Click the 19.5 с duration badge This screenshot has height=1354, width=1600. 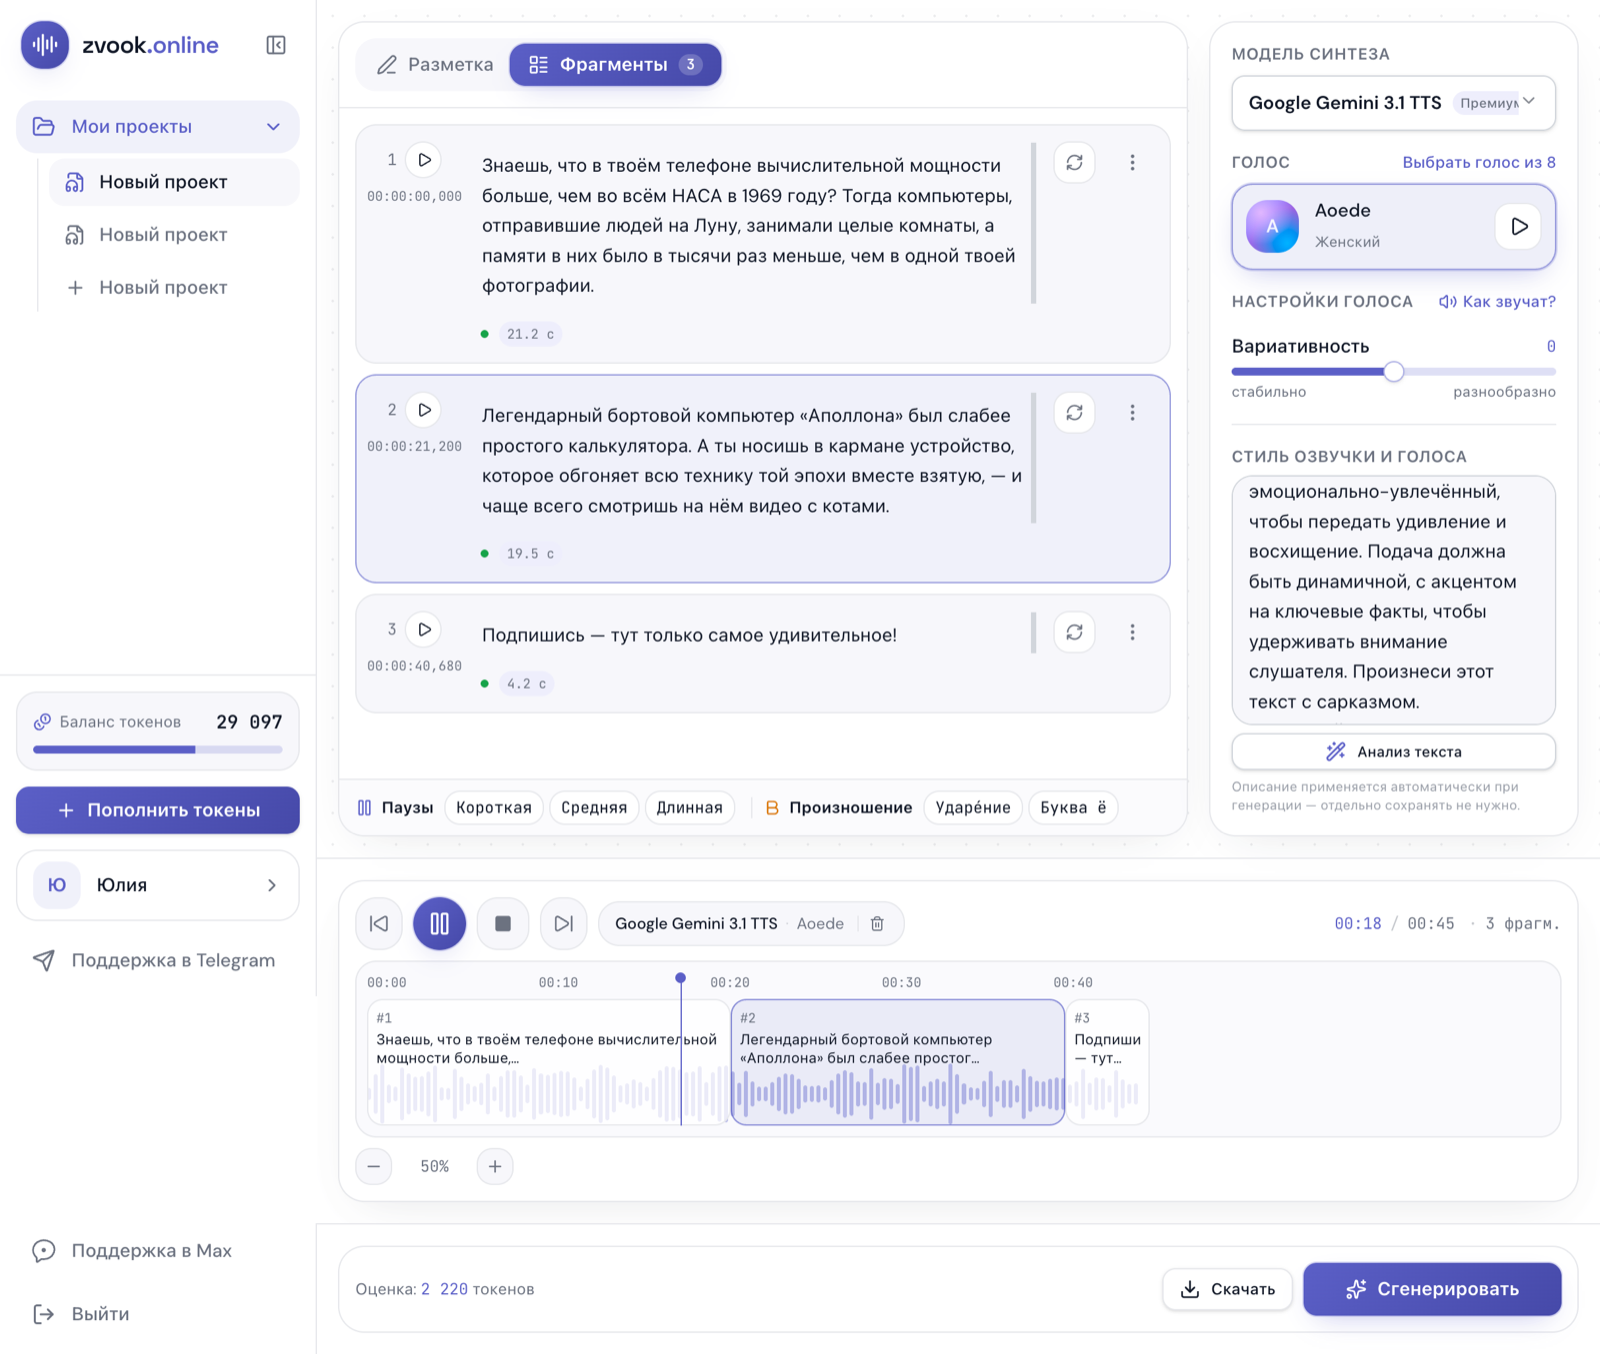point(530,554)
